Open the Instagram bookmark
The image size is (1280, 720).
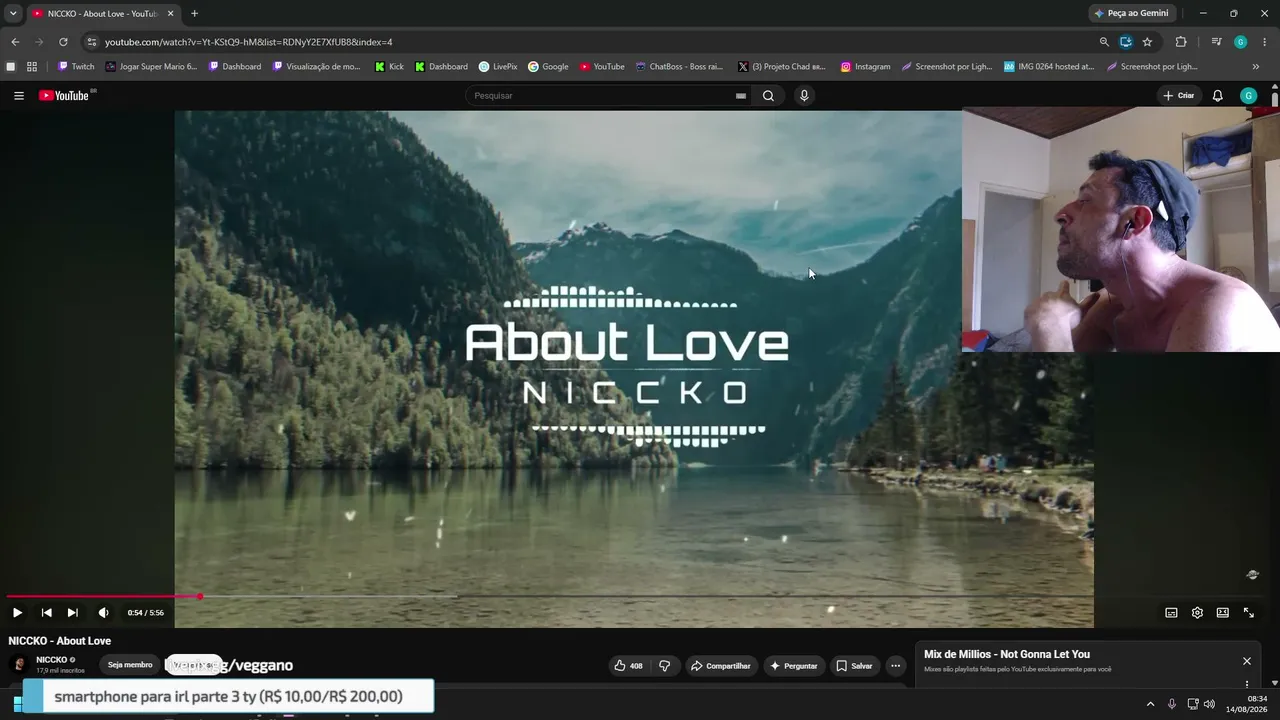click(x=865, y=67)
